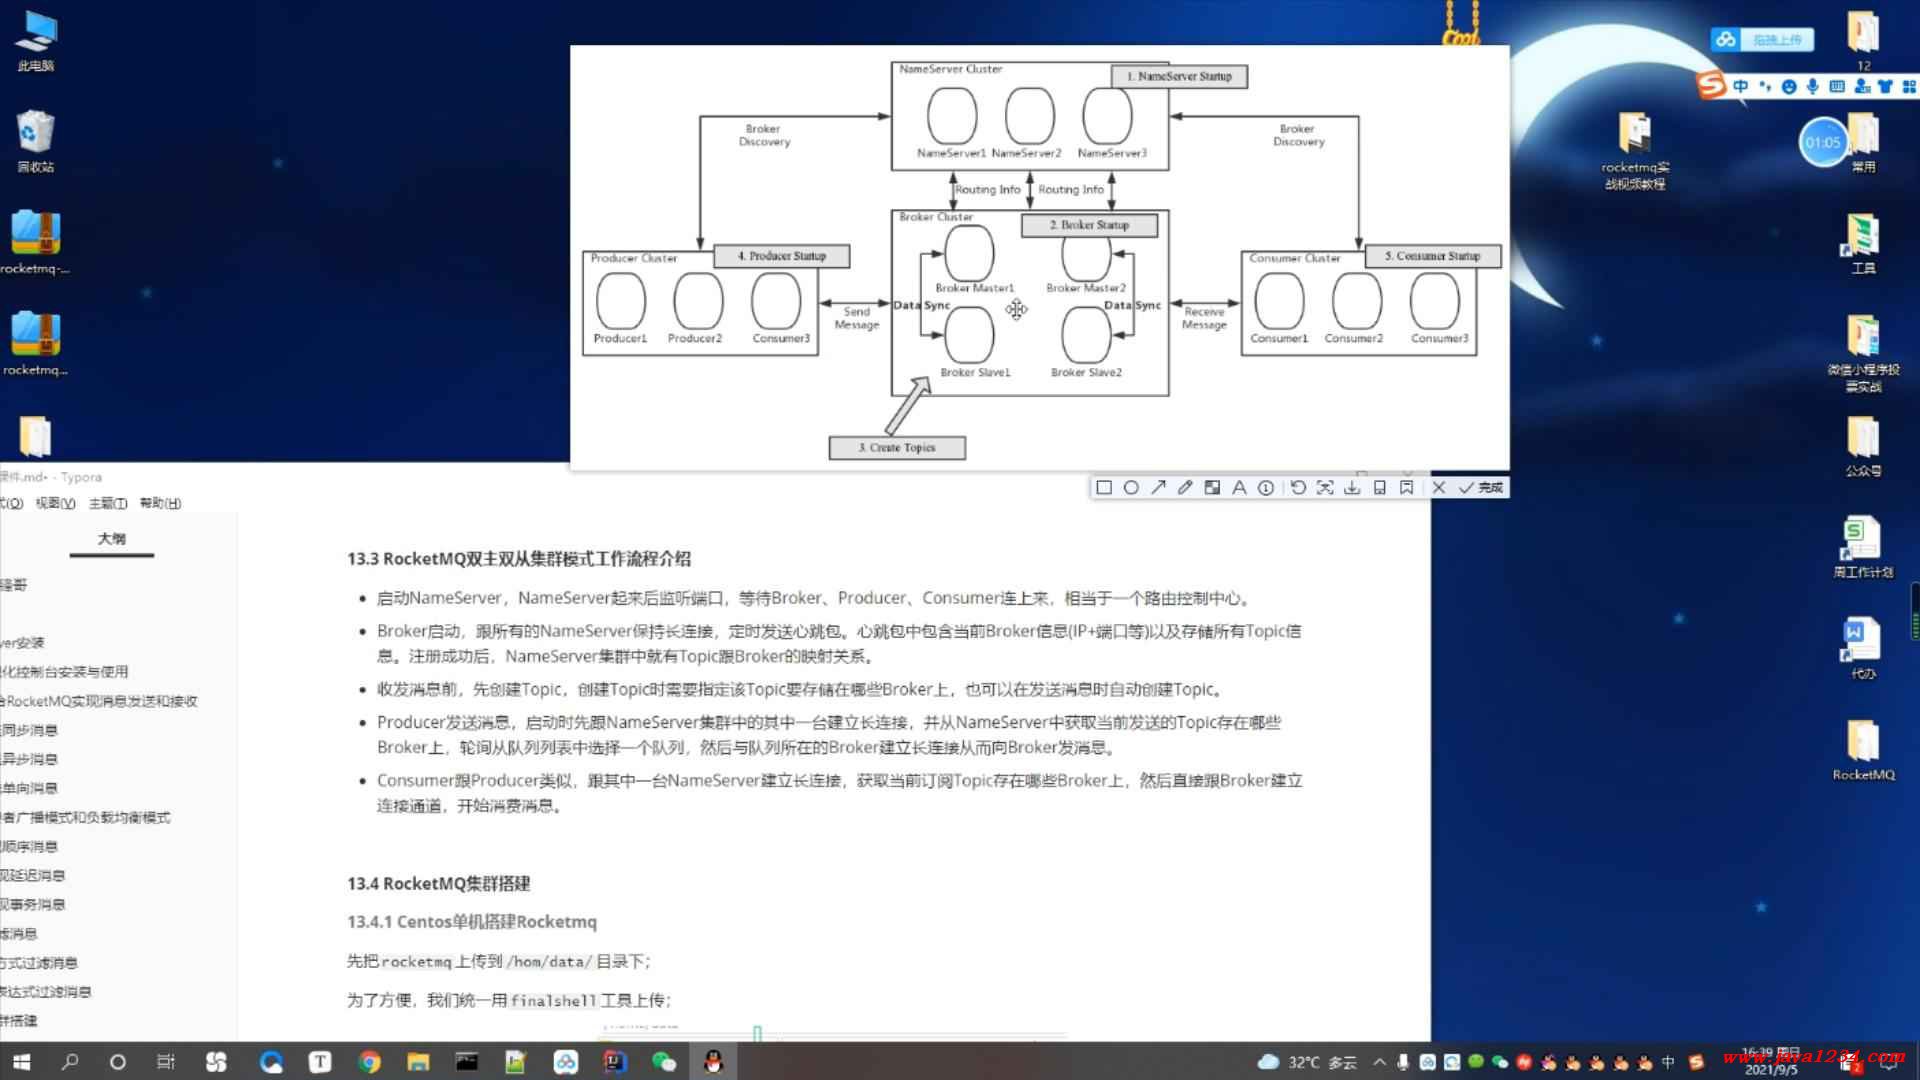Image resolution: width=1920 pixels, height=1080 pixels.
Task: Select the RocketMQ folder on right desktop
Action: point(1863,750)
